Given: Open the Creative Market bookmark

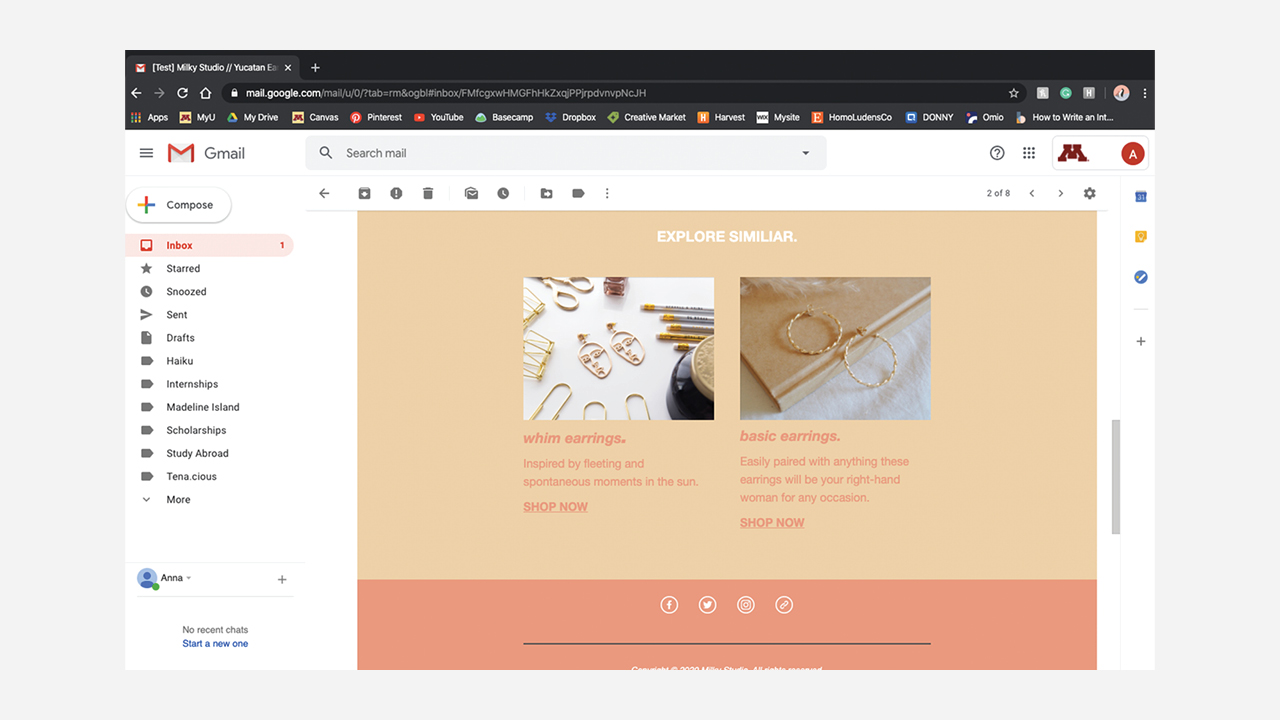Looking at the screenshot, I should pyautogui.click(x=647, y=117).
